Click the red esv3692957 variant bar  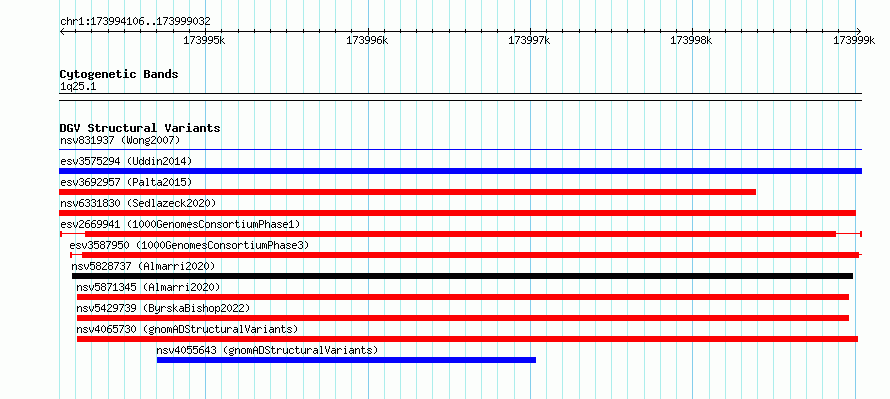(x=408, y=192)
